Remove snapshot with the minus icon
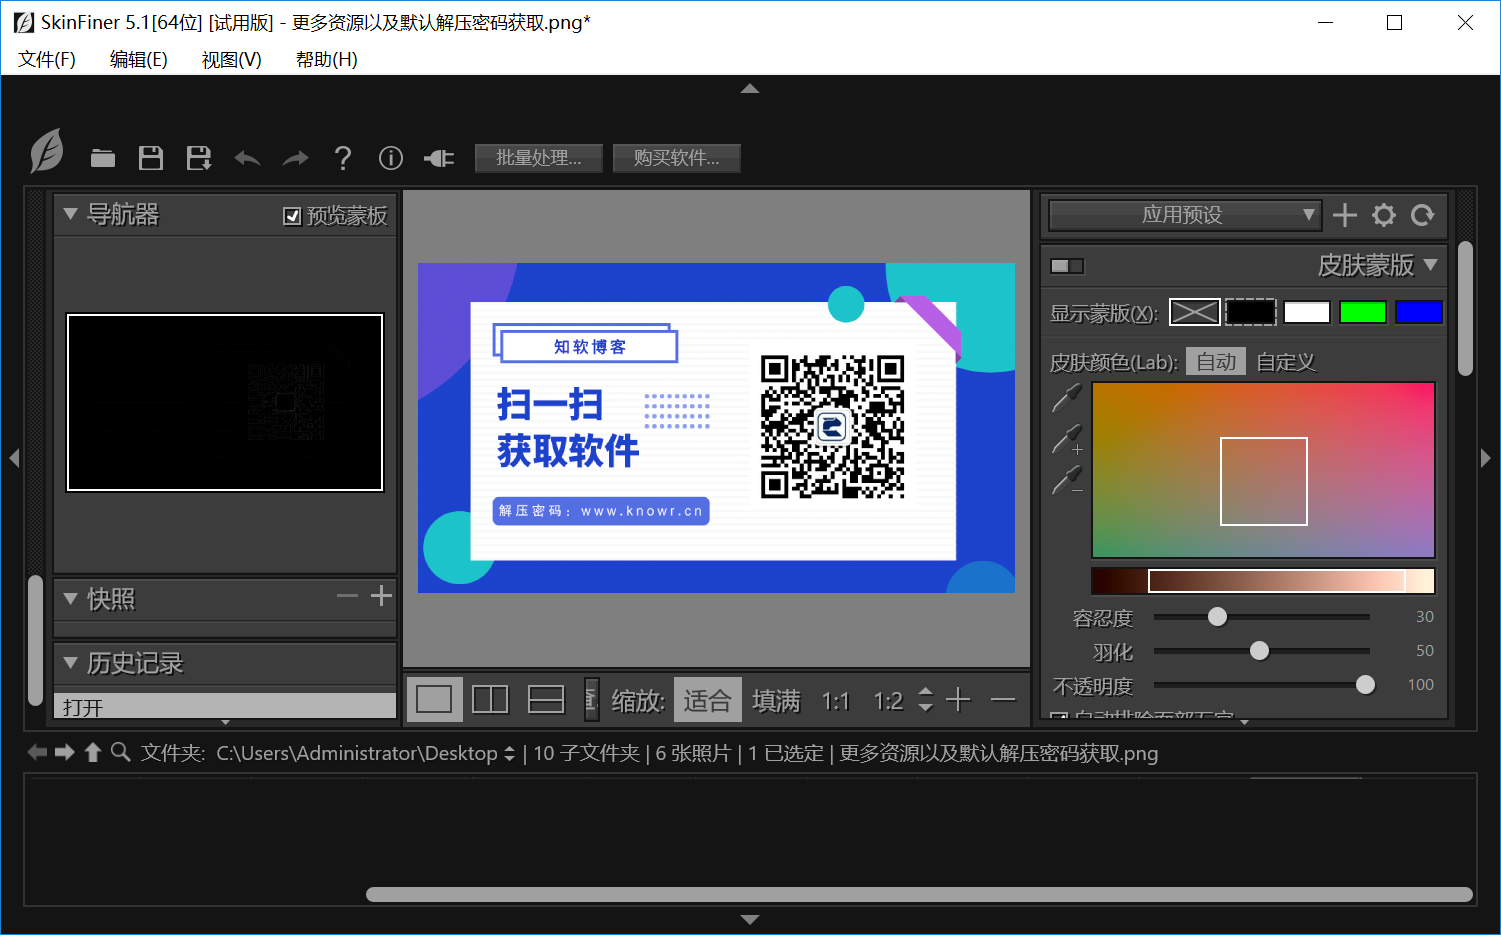This screenshot has width=1501, height=935. click(x=347, y=596)
